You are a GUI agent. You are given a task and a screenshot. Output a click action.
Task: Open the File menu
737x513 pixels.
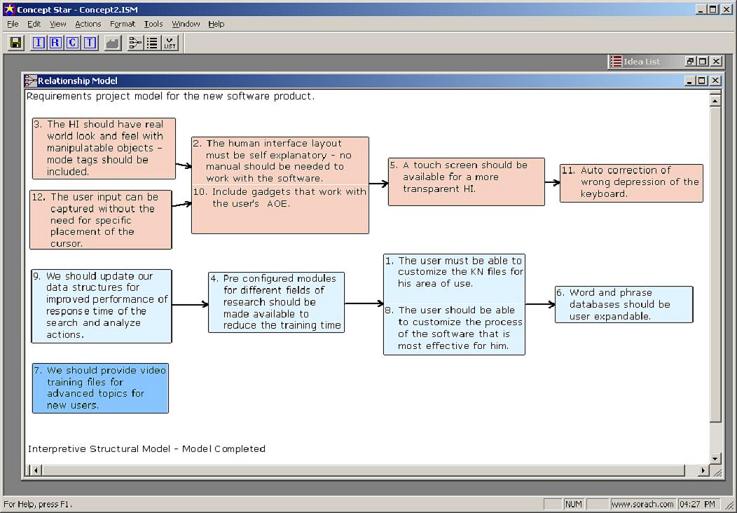tap(13, 24)
